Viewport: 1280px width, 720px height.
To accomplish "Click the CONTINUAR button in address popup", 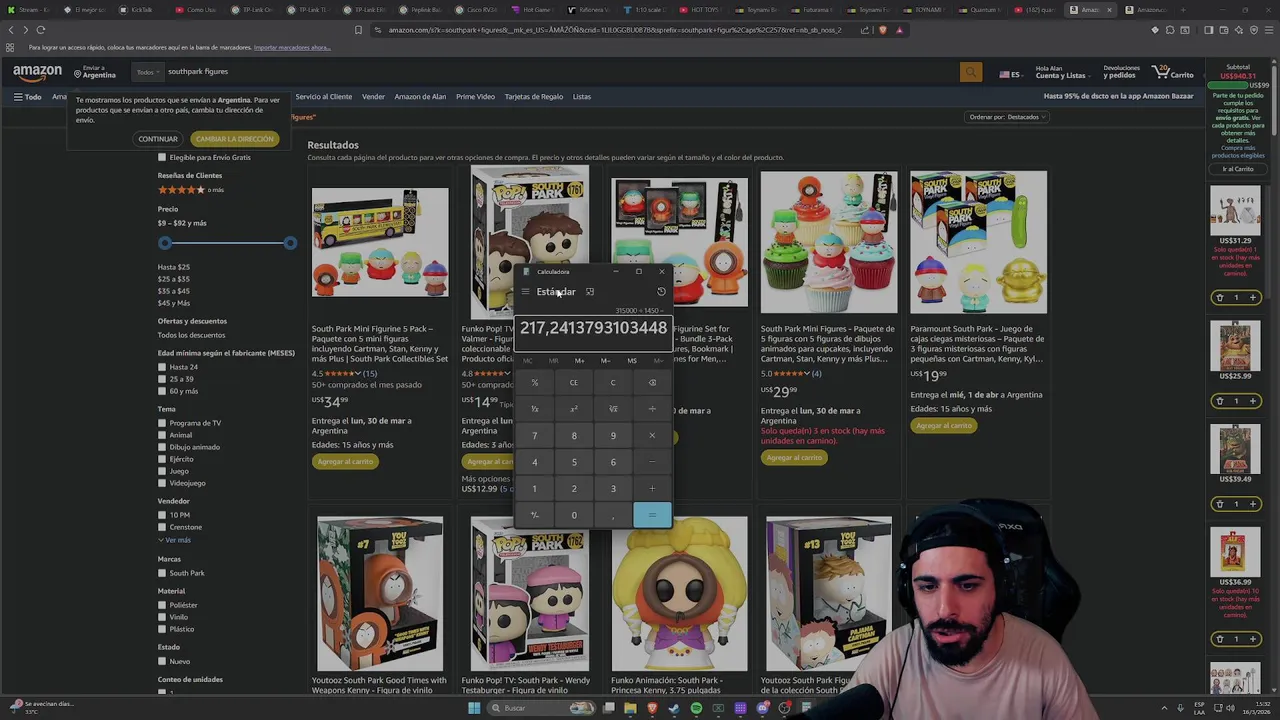I will (x=157, y=139).
